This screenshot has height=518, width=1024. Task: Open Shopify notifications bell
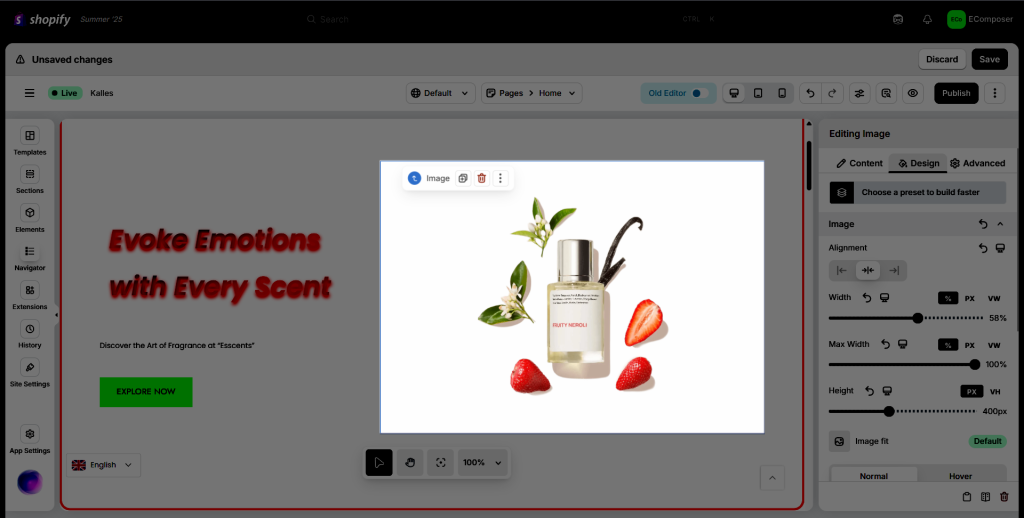point(927,19)
